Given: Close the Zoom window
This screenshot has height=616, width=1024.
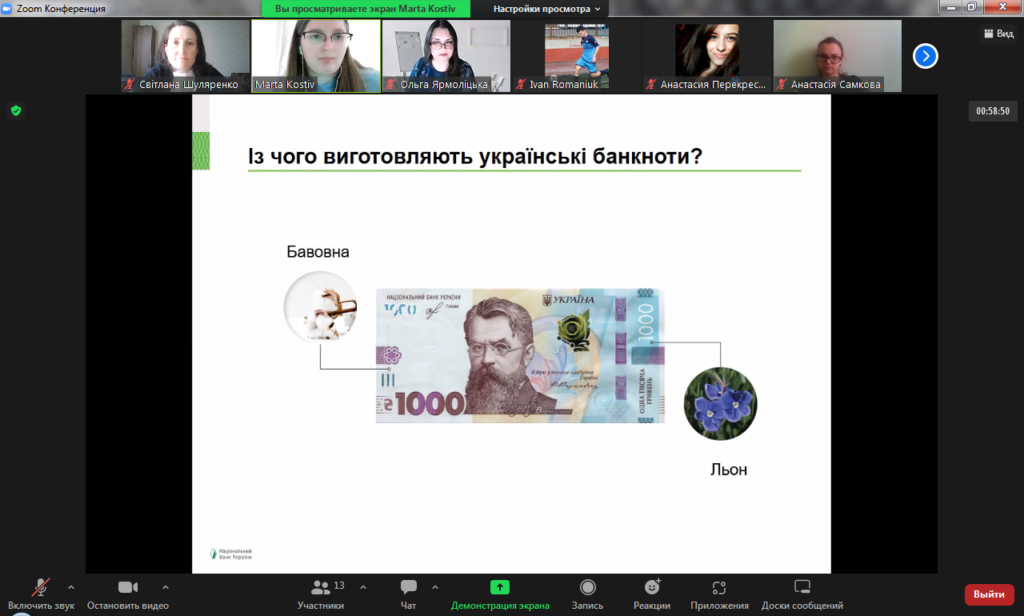Looking at the screenshot, I should [1002, 7].
